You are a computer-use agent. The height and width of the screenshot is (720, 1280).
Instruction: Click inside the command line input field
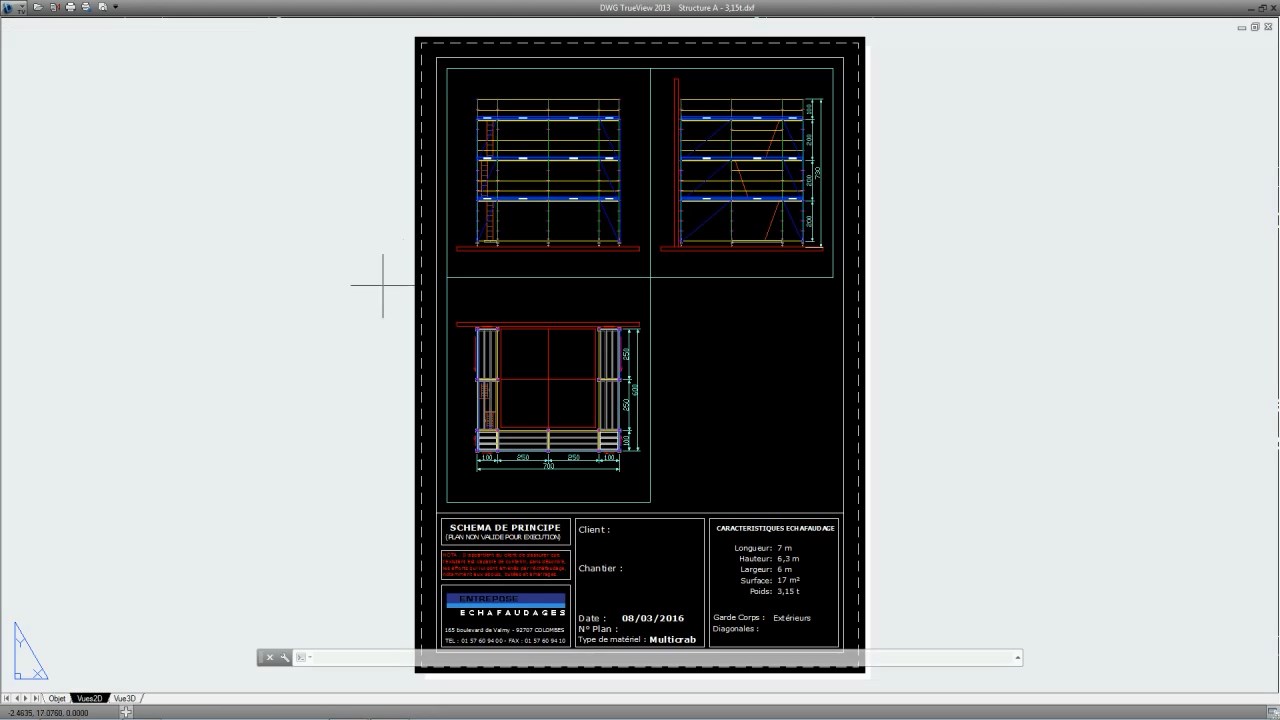click(662, 657)
